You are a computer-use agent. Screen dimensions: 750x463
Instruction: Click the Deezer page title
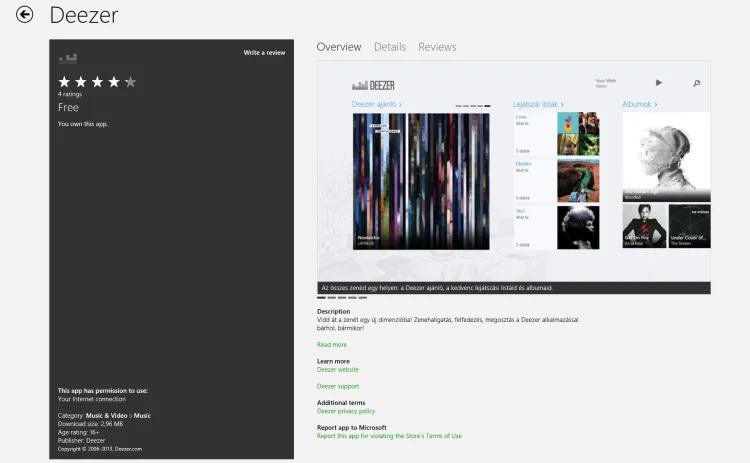point(84,15)
